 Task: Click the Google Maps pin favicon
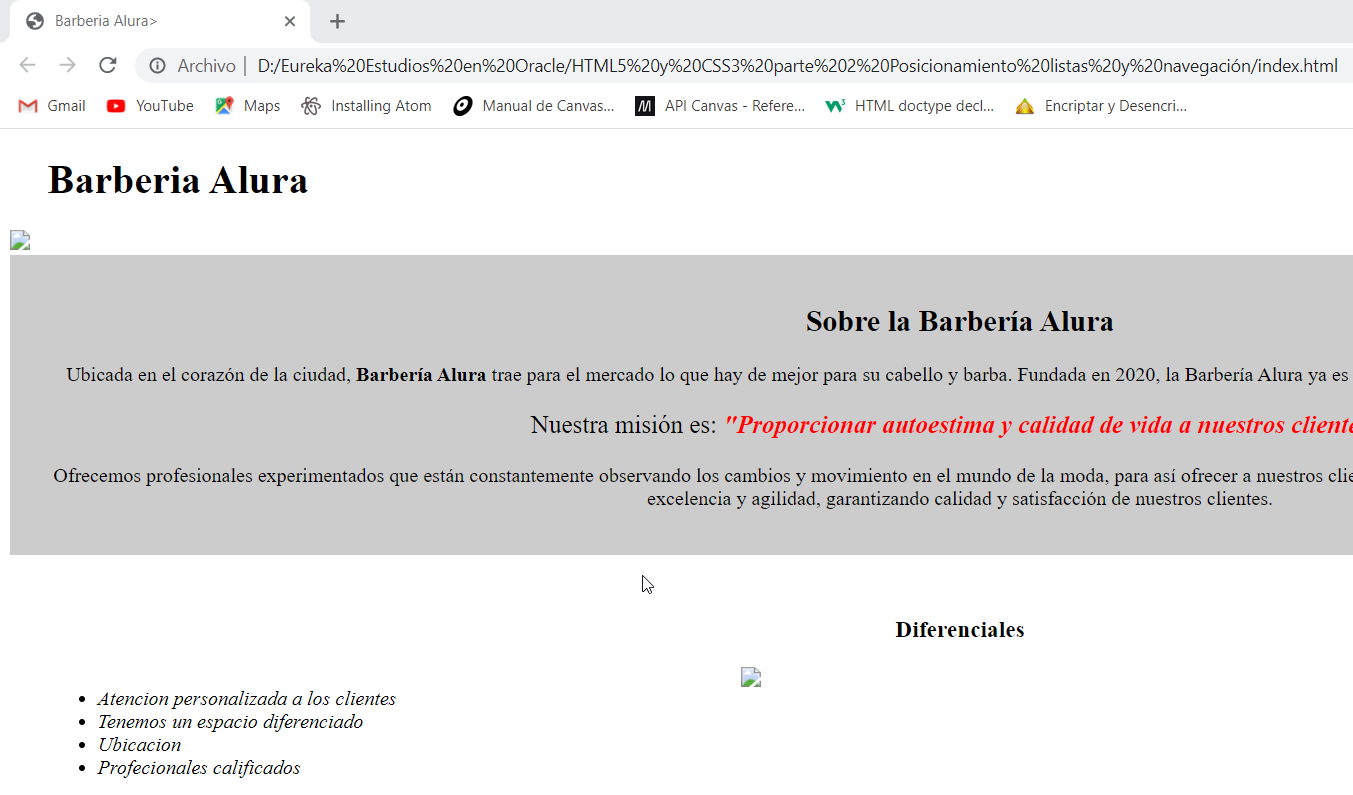tap(224, 106)
